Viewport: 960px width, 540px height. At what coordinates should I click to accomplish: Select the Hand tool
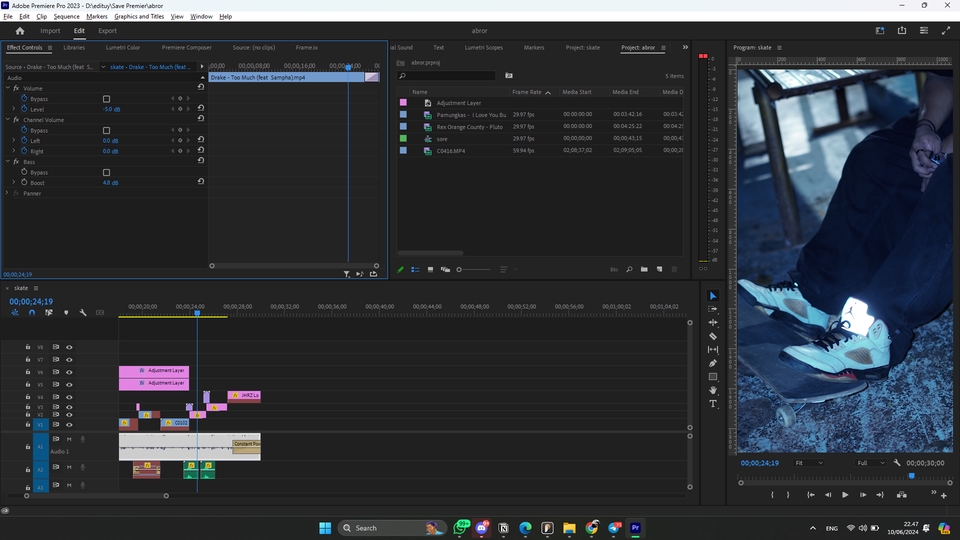(713, 390)
